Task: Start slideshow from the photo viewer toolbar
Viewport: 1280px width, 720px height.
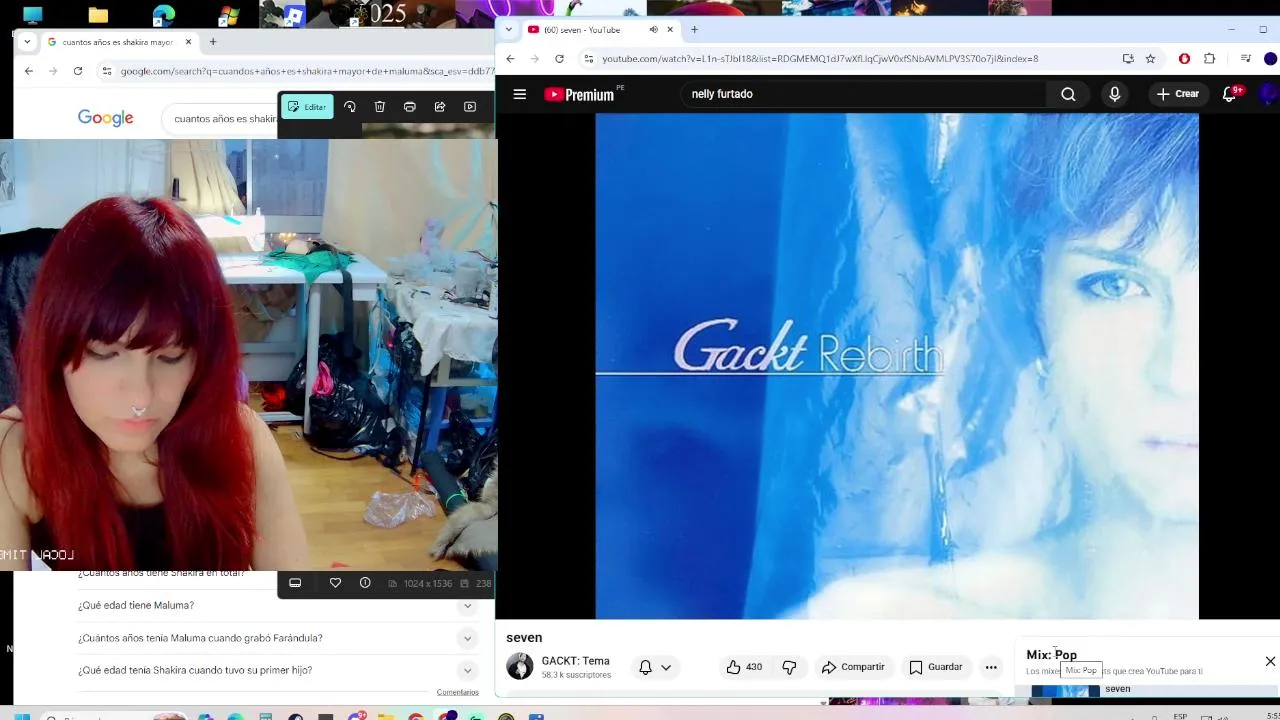Action: click(x=470, y=107)
